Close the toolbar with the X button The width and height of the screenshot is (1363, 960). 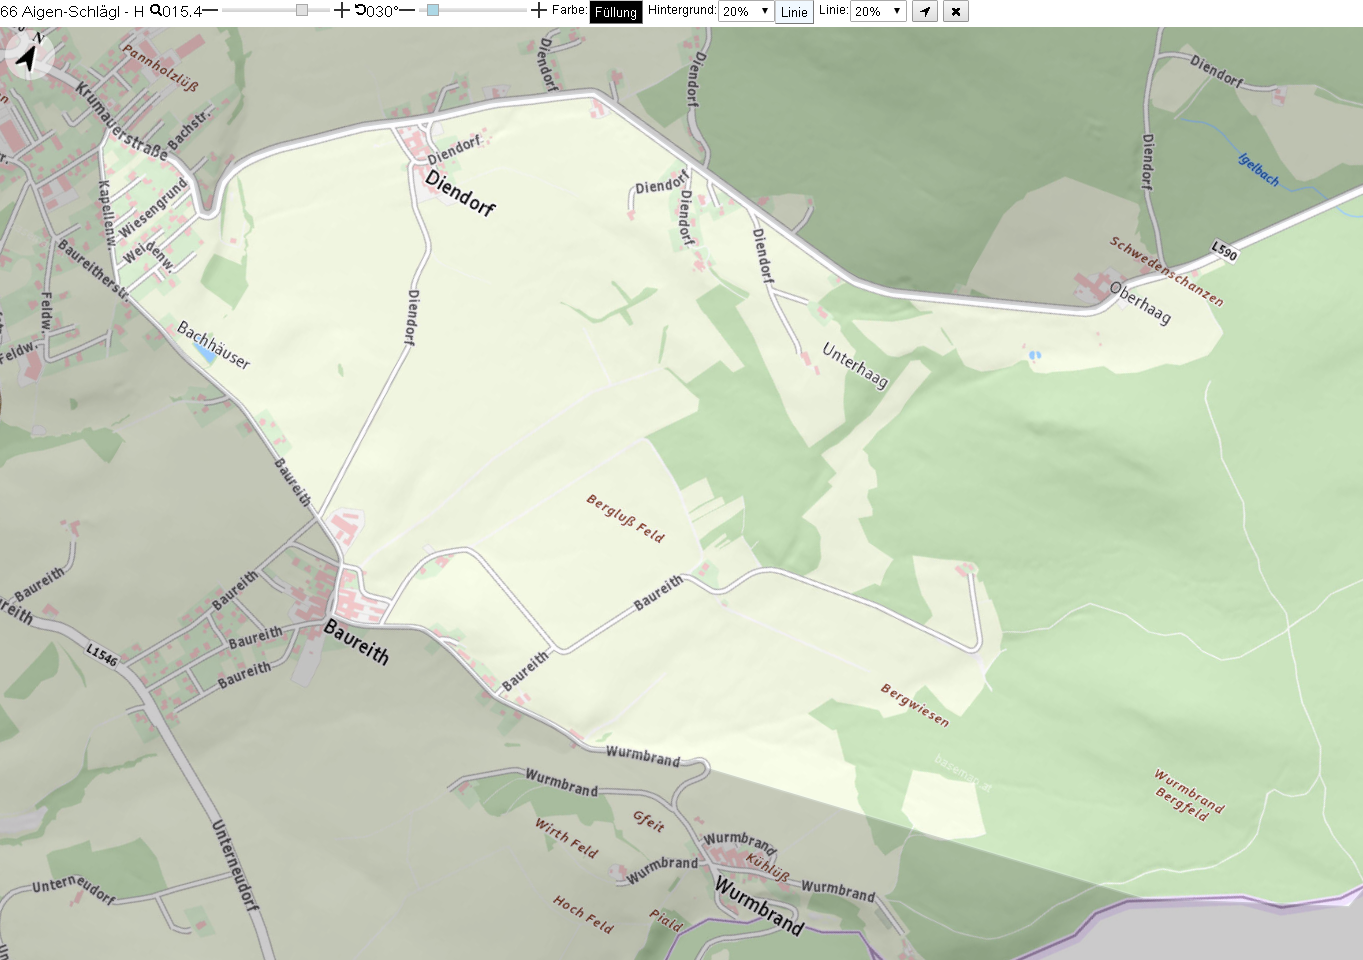click(x=956, y=11)
